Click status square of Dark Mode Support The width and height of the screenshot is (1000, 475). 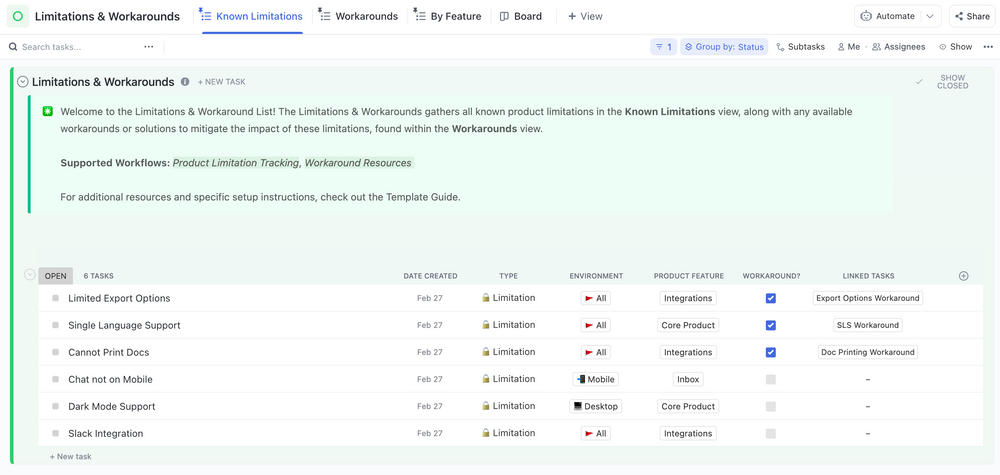[x=55, y=406]
